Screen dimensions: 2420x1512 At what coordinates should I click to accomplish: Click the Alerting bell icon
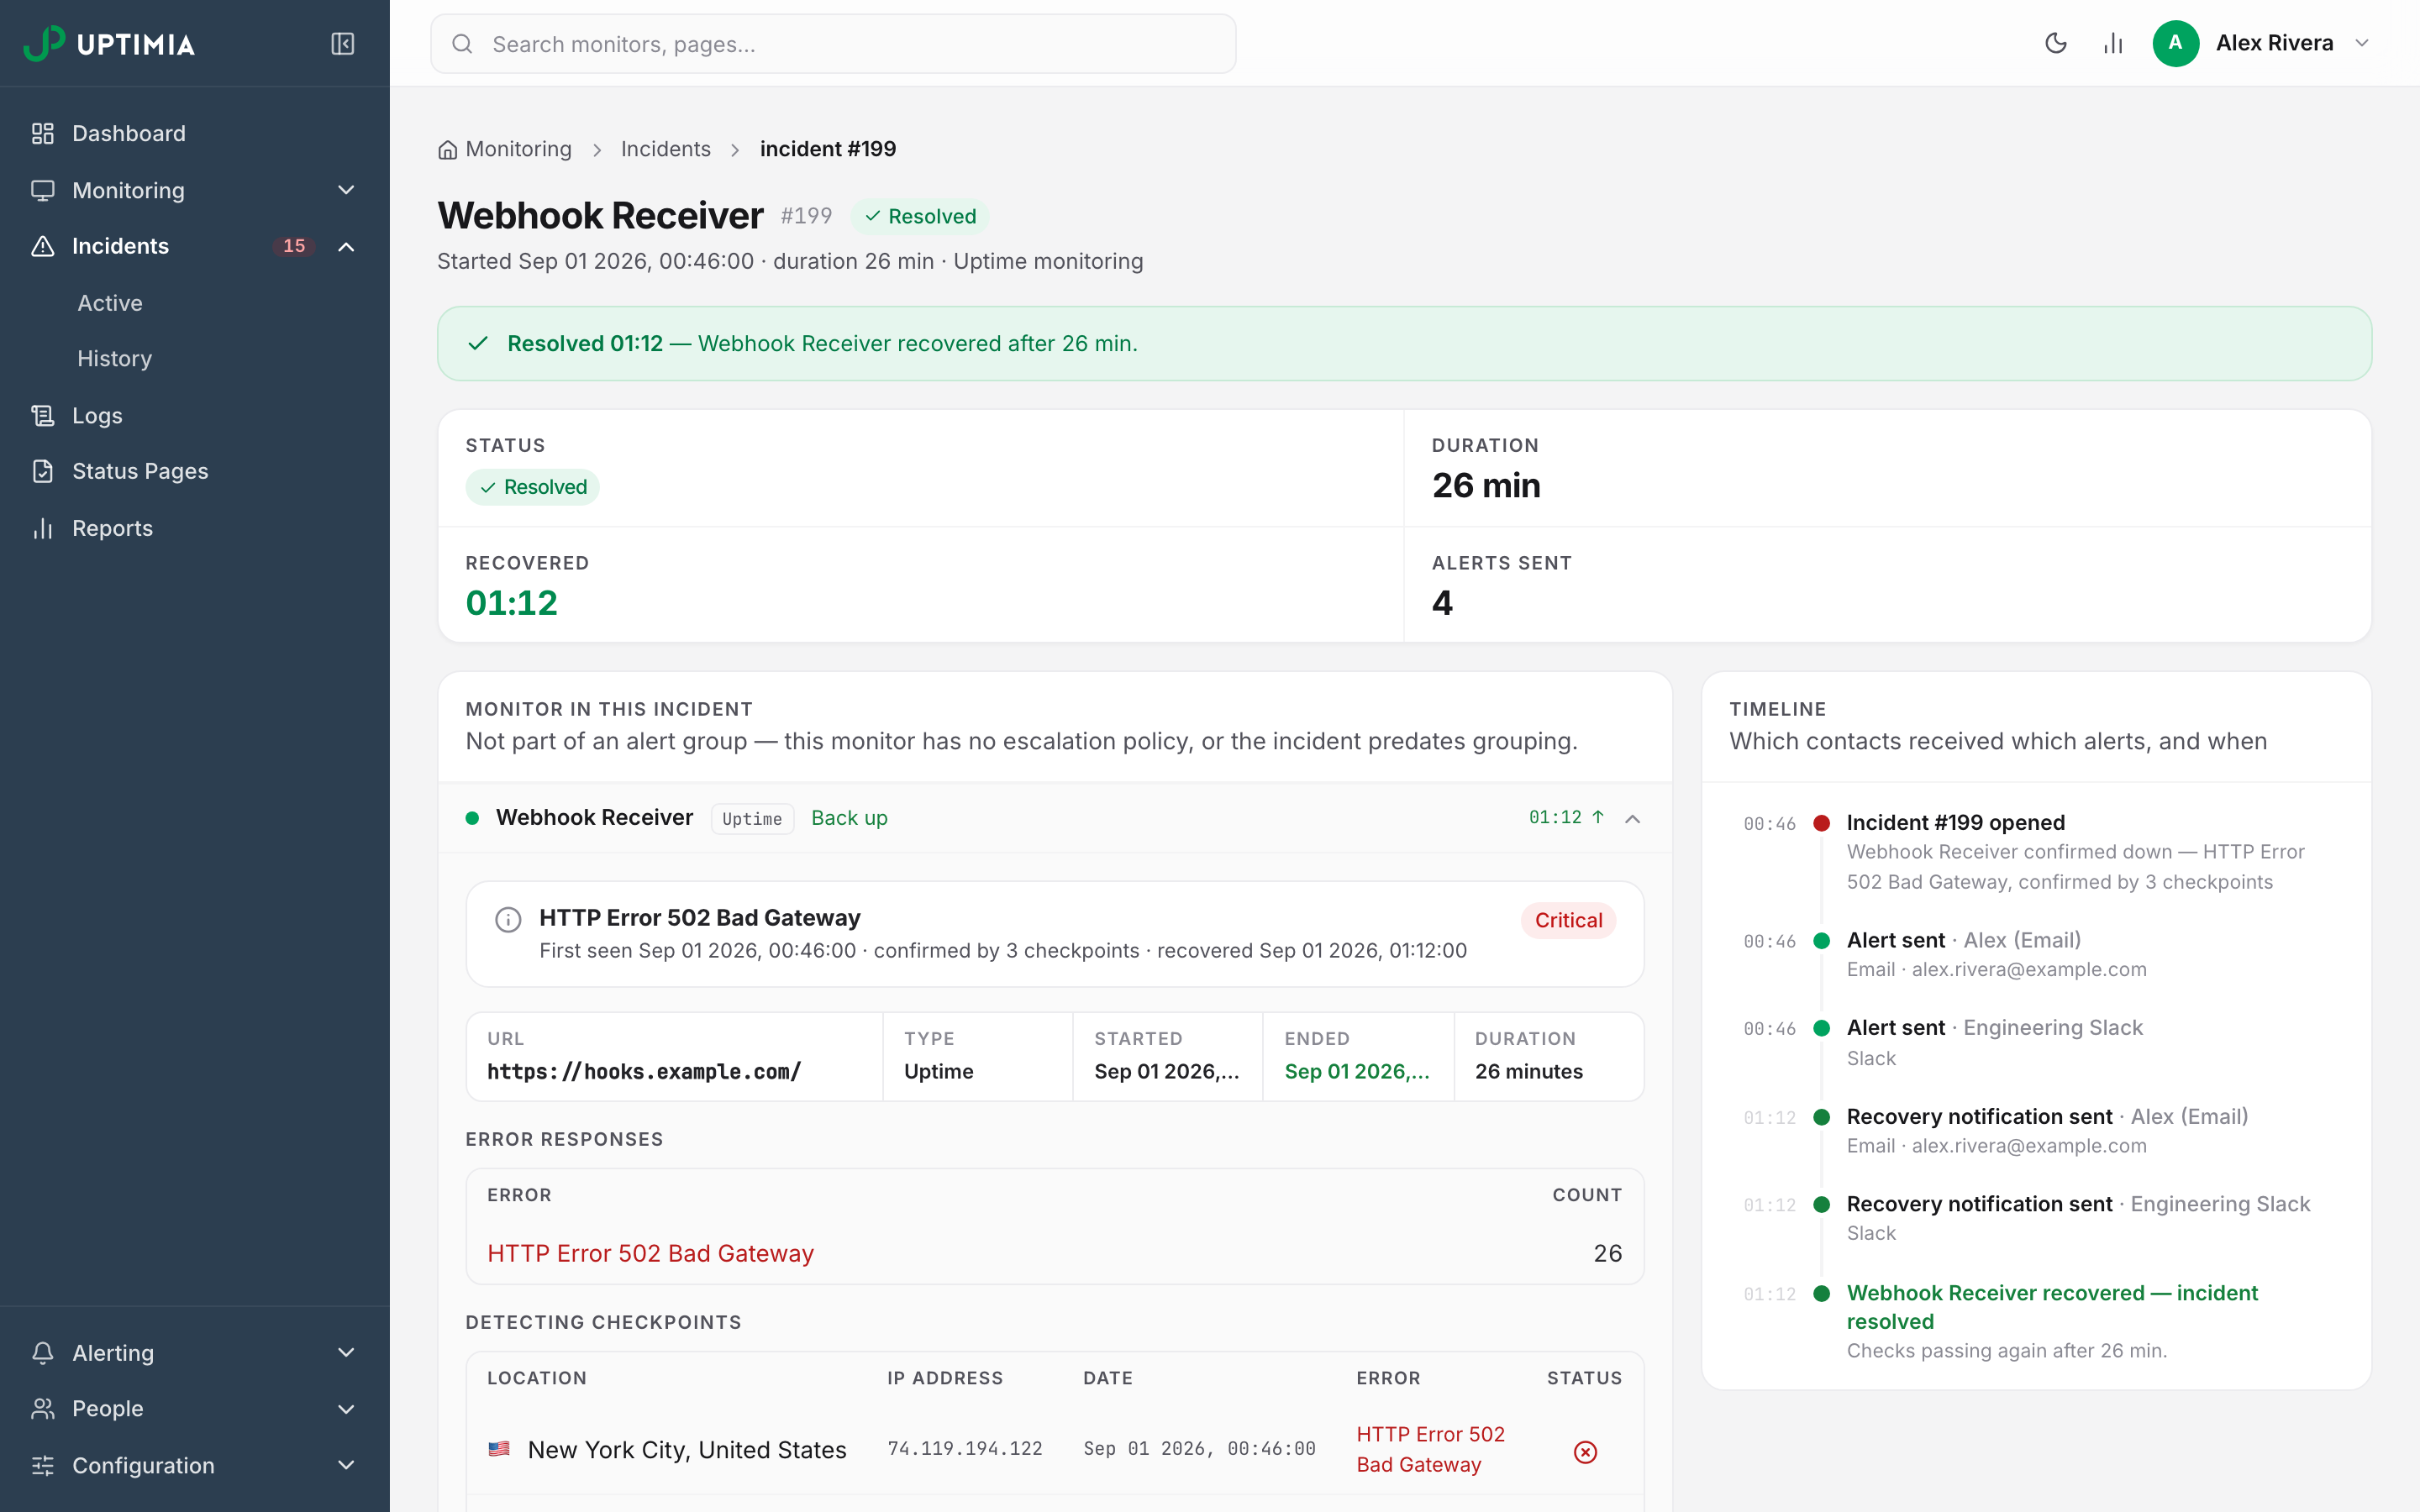(42, 1353)
